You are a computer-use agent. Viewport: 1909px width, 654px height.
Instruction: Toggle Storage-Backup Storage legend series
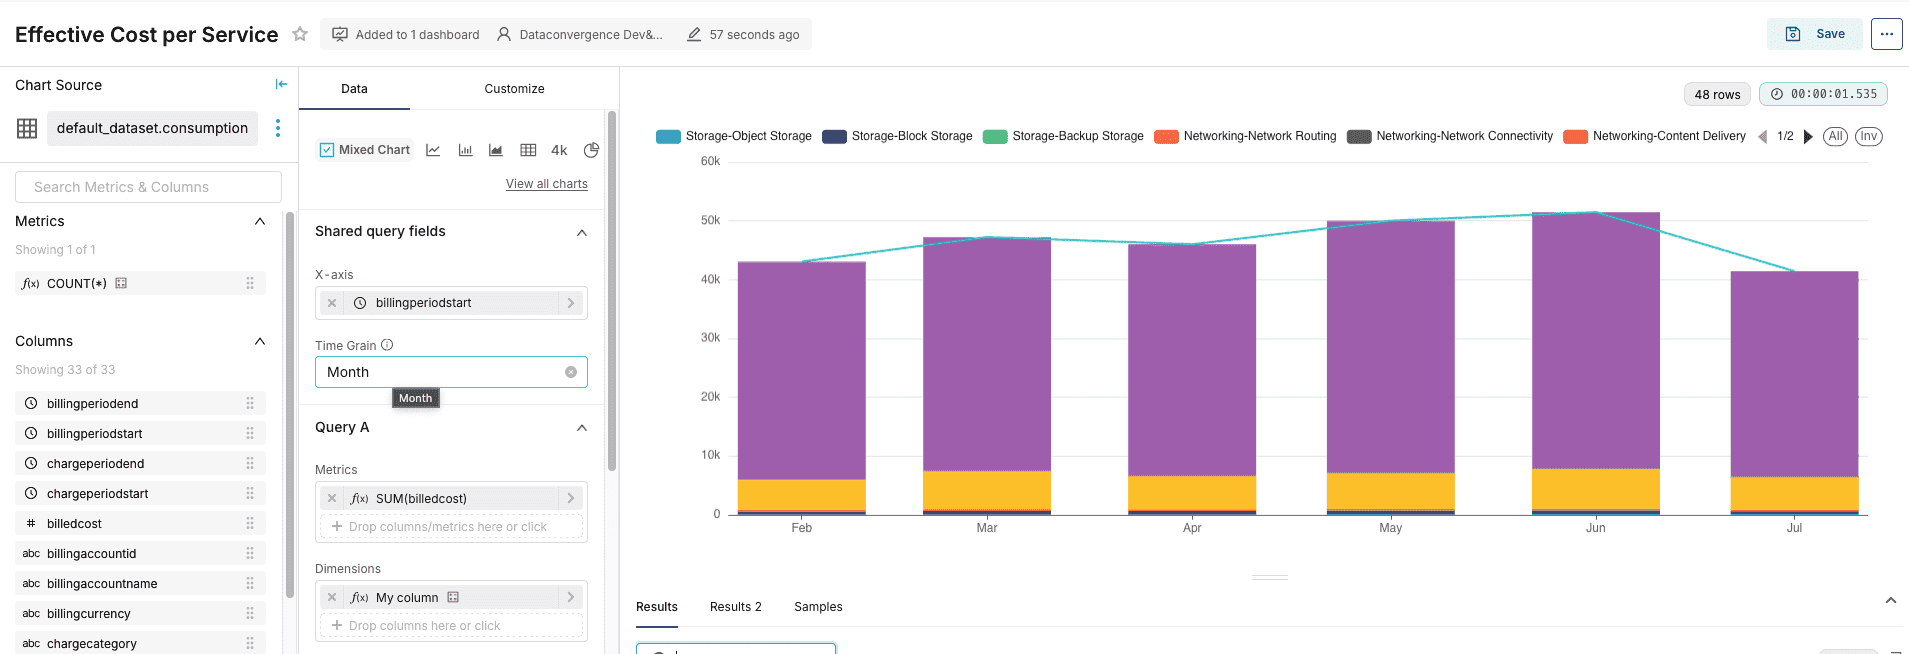pyautogui.click(x=1063, y=137)
